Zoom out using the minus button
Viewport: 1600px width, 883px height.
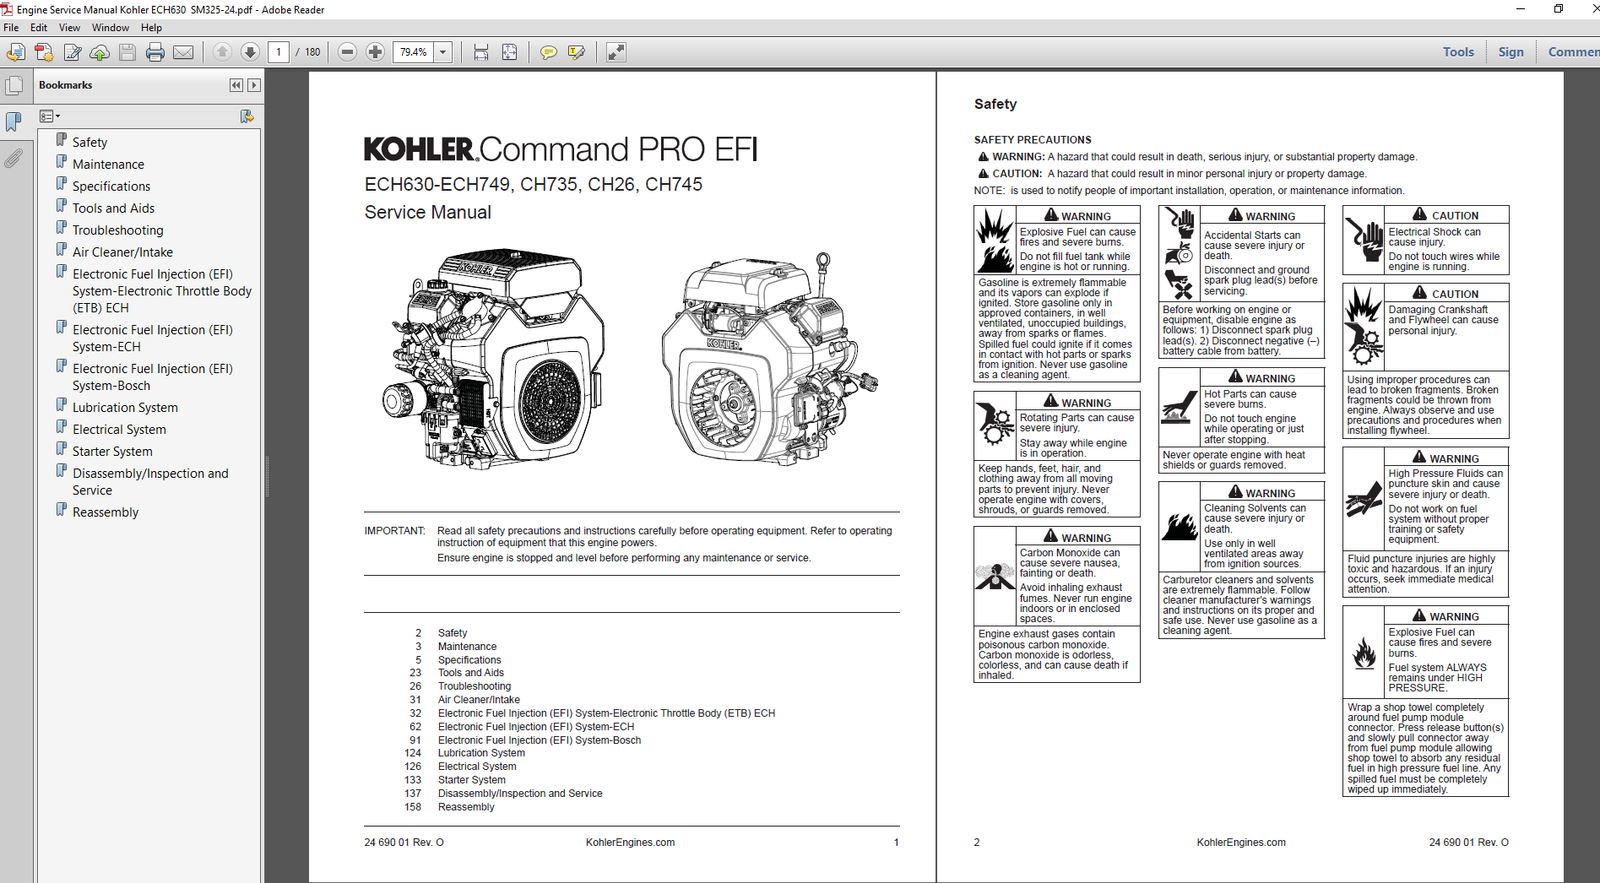click(x=347, y=52)
